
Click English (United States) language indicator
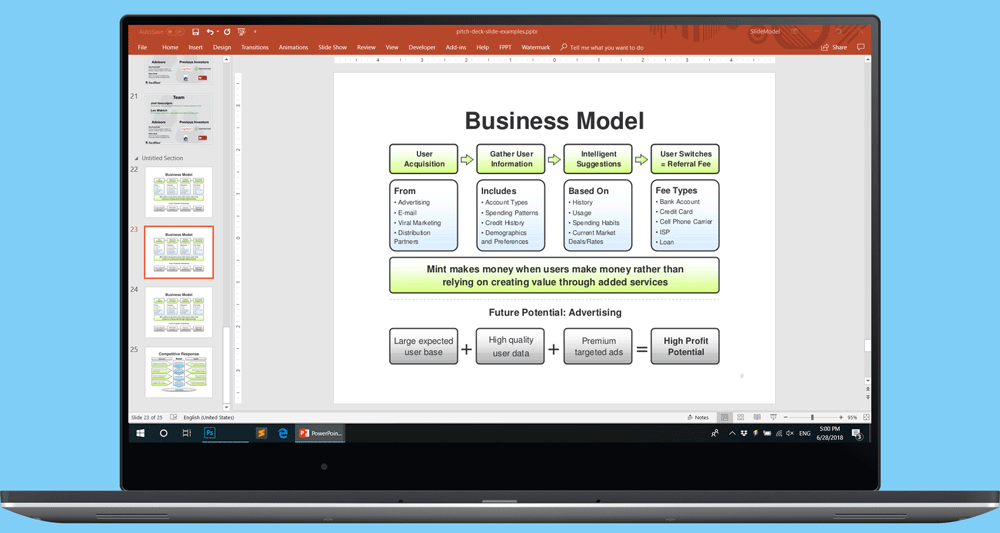click(209, 418)
